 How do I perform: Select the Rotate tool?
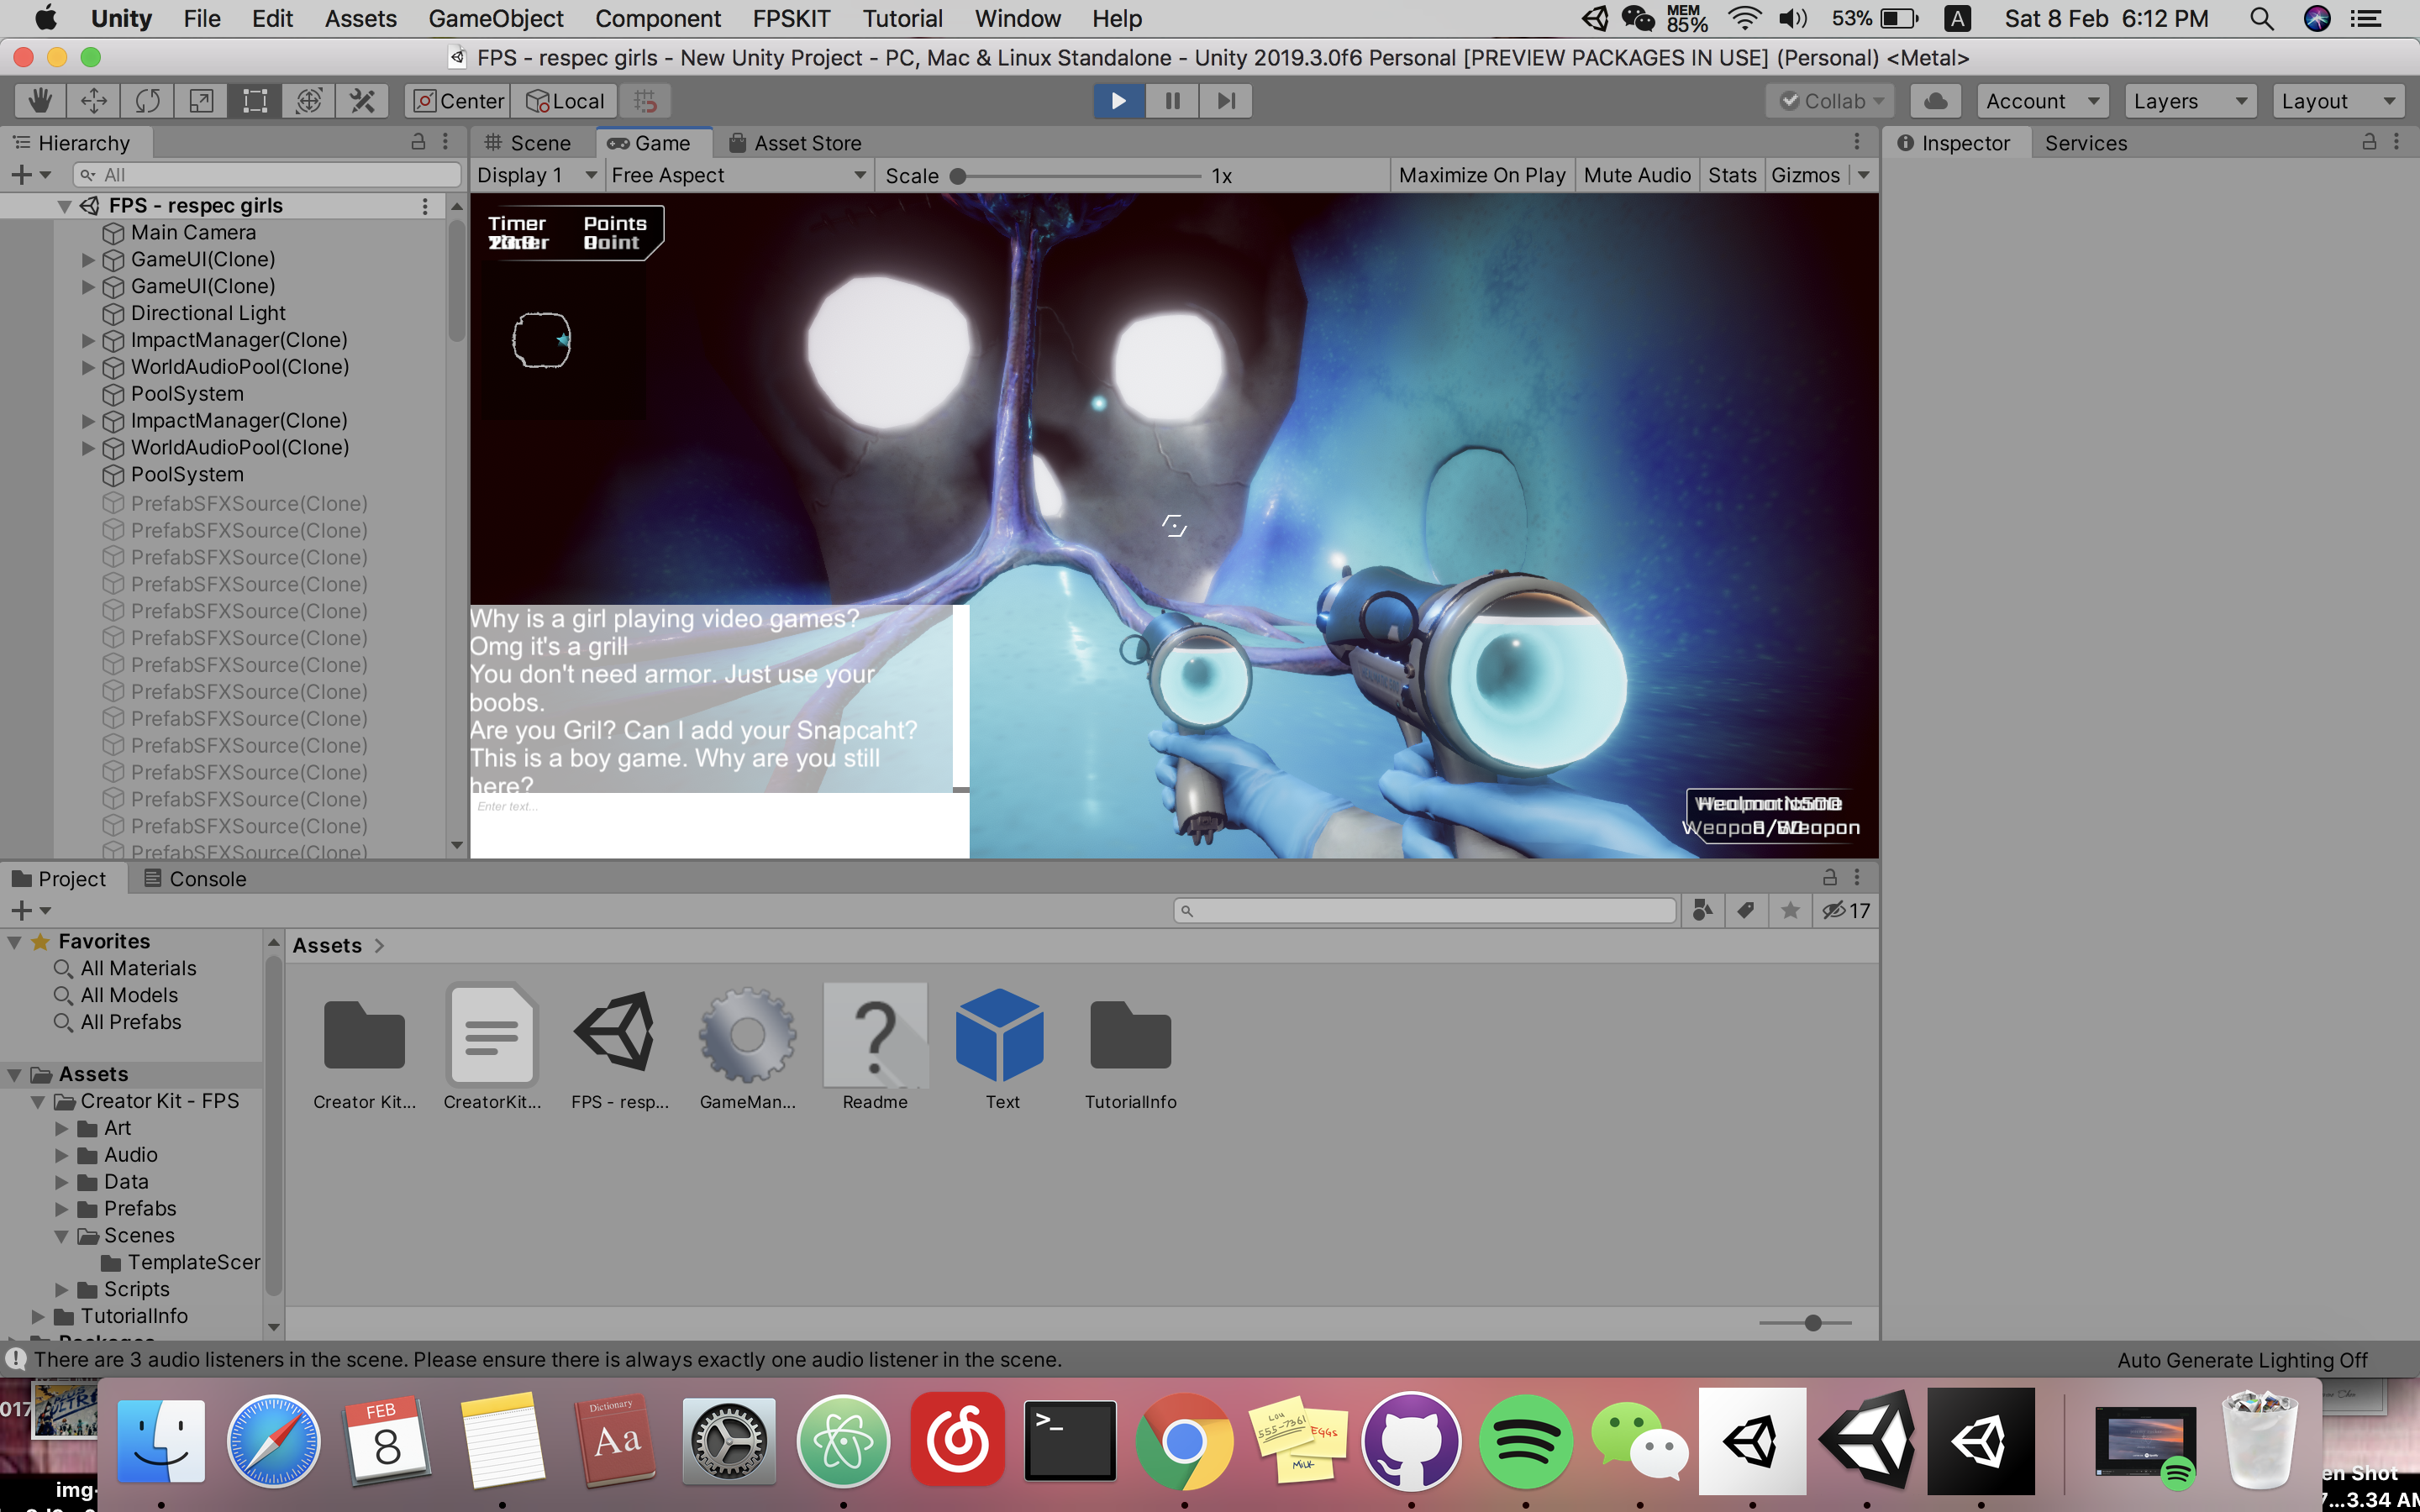click(x=148, y=101)
